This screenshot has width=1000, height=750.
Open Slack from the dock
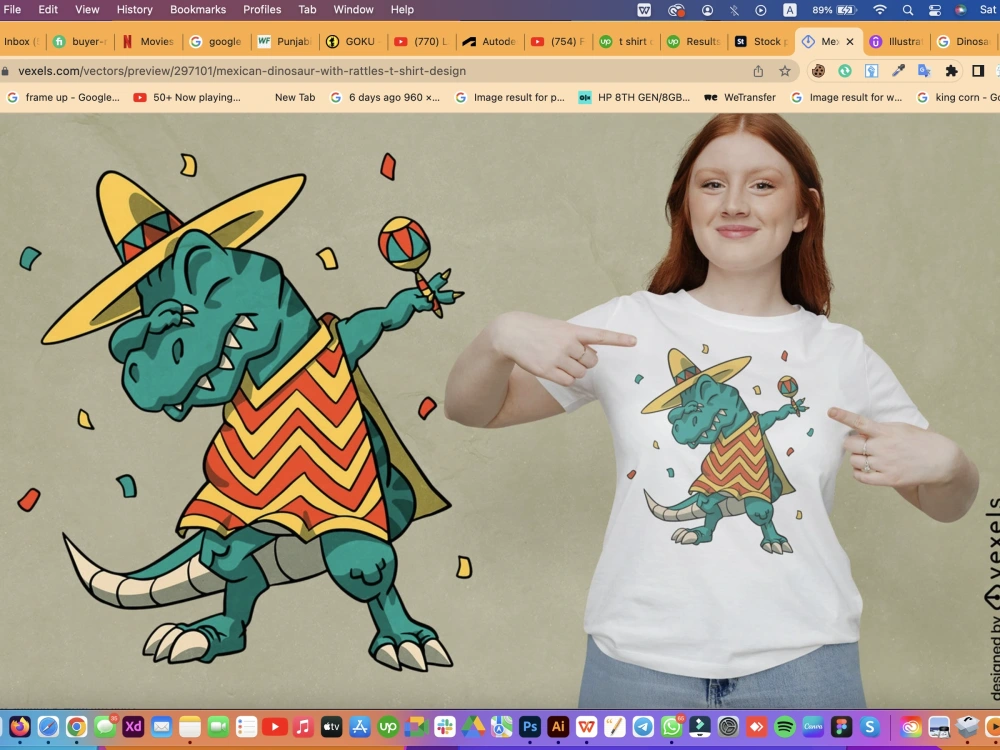pyautogui.click(x=445, y=726)
